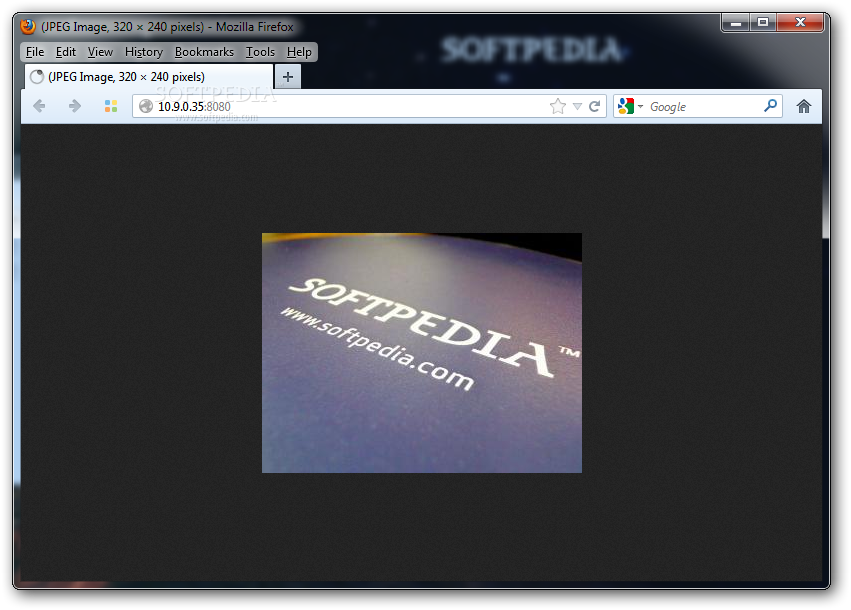Screen dimensions: 851x610
Task: Open the View menu
Action: tap(100, 52)
